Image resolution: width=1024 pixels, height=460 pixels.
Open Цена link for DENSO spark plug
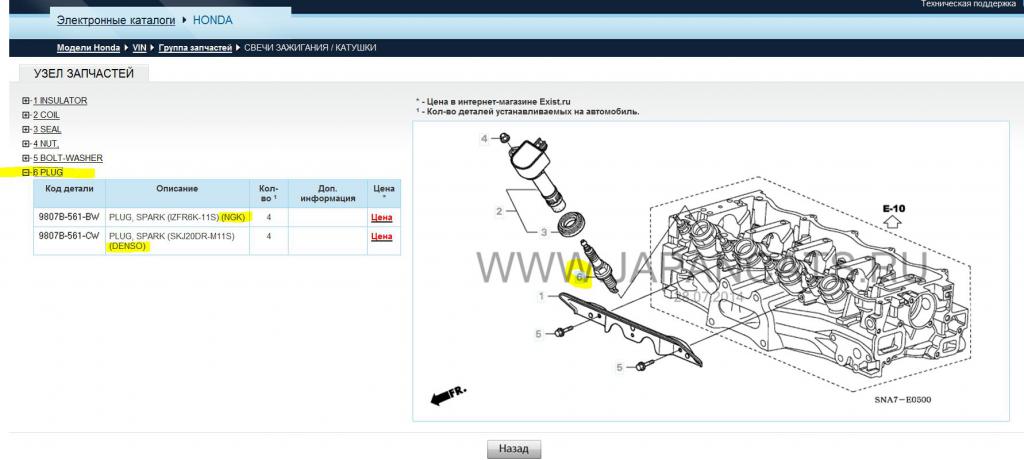point(381,237)
